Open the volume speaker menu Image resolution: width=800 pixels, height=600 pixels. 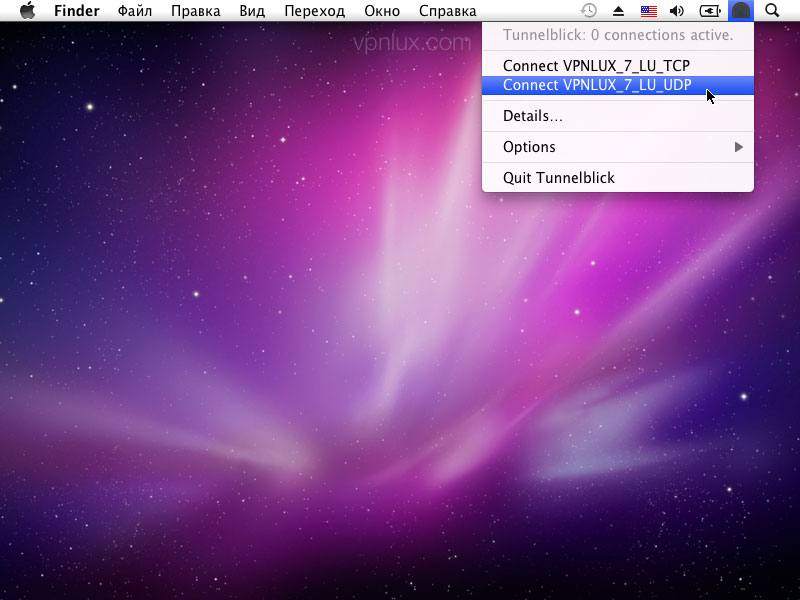point(677,11)
